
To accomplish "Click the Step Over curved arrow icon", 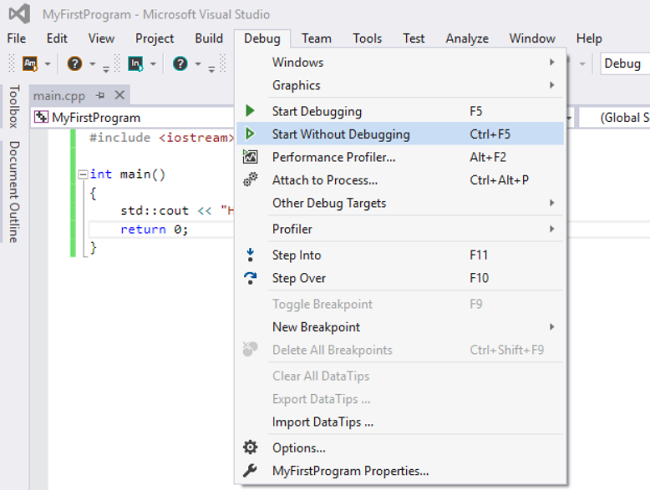I will 251,278.
